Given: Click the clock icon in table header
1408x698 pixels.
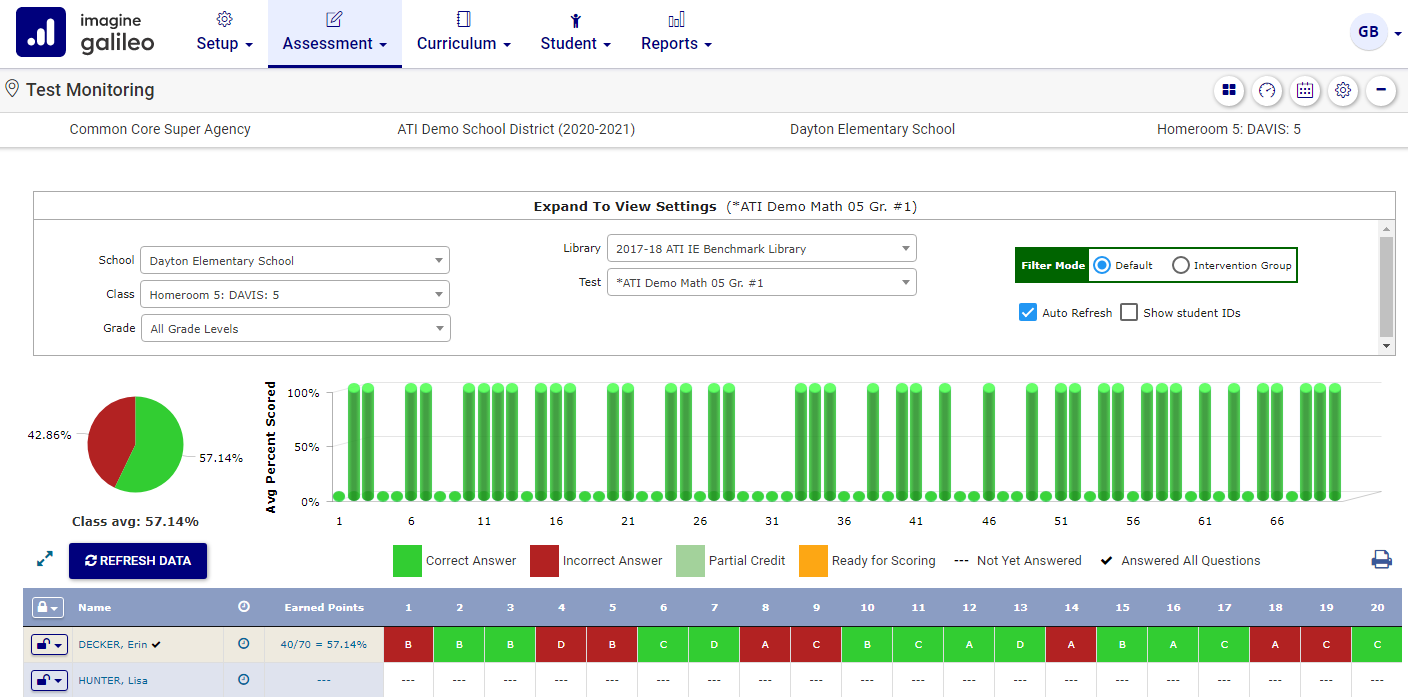Looking at the screenshot, I should coord(243,607).
